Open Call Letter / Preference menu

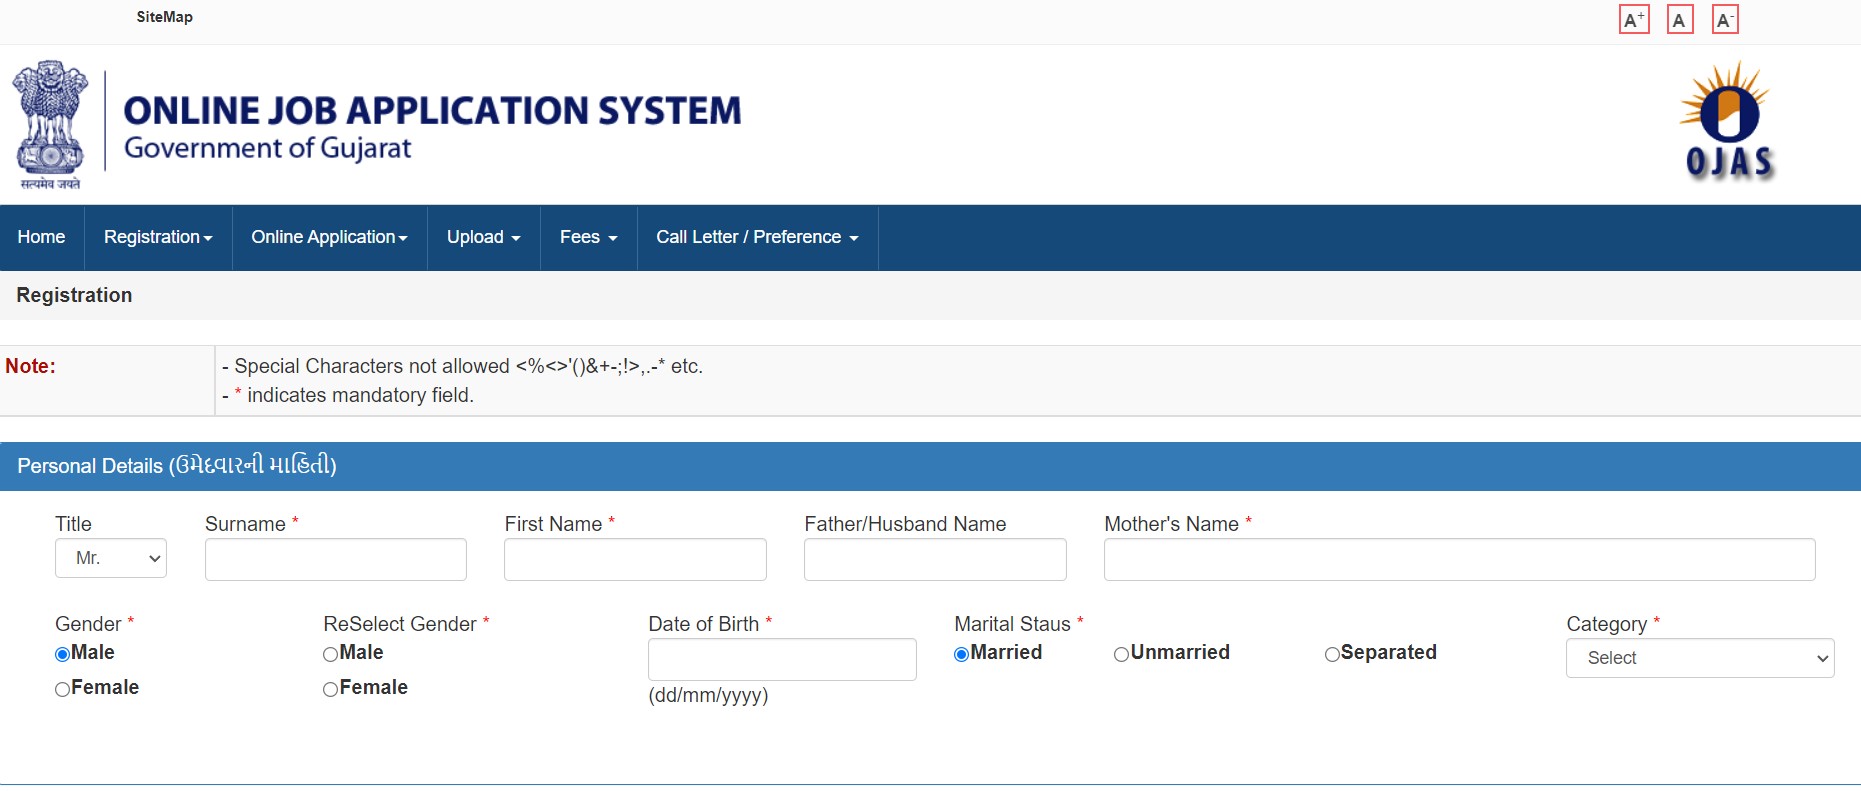click(x=757, y=237)
